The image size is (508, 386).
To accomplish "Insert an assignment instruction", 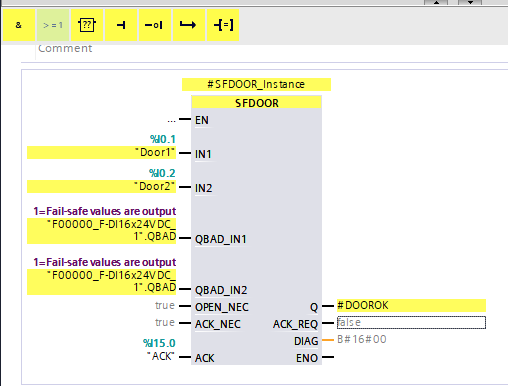I will (x=223, y=25).
